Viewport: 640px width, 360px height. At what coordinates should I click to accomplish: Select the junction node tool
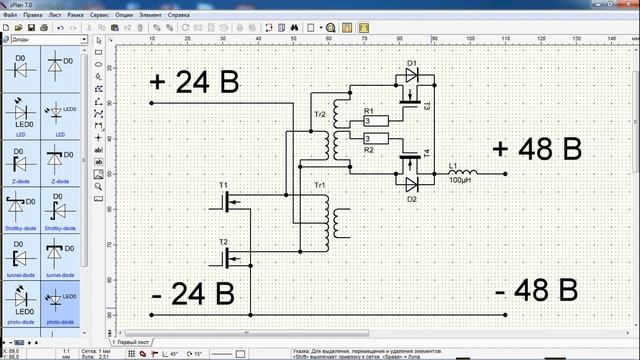[x=98, y=138]
